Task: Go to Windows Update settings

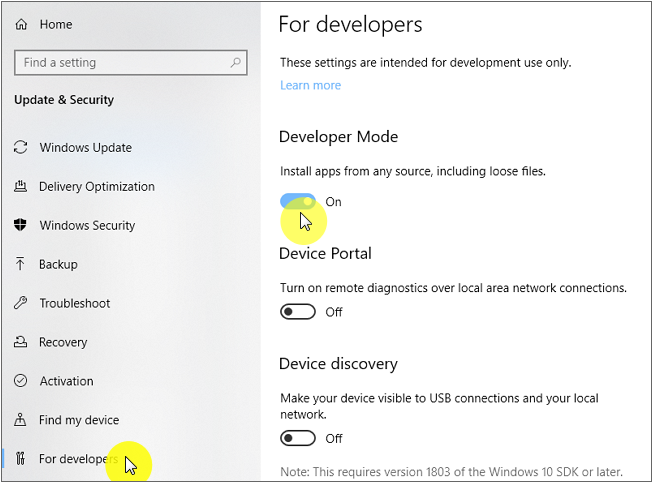Action: coord(85,148)
